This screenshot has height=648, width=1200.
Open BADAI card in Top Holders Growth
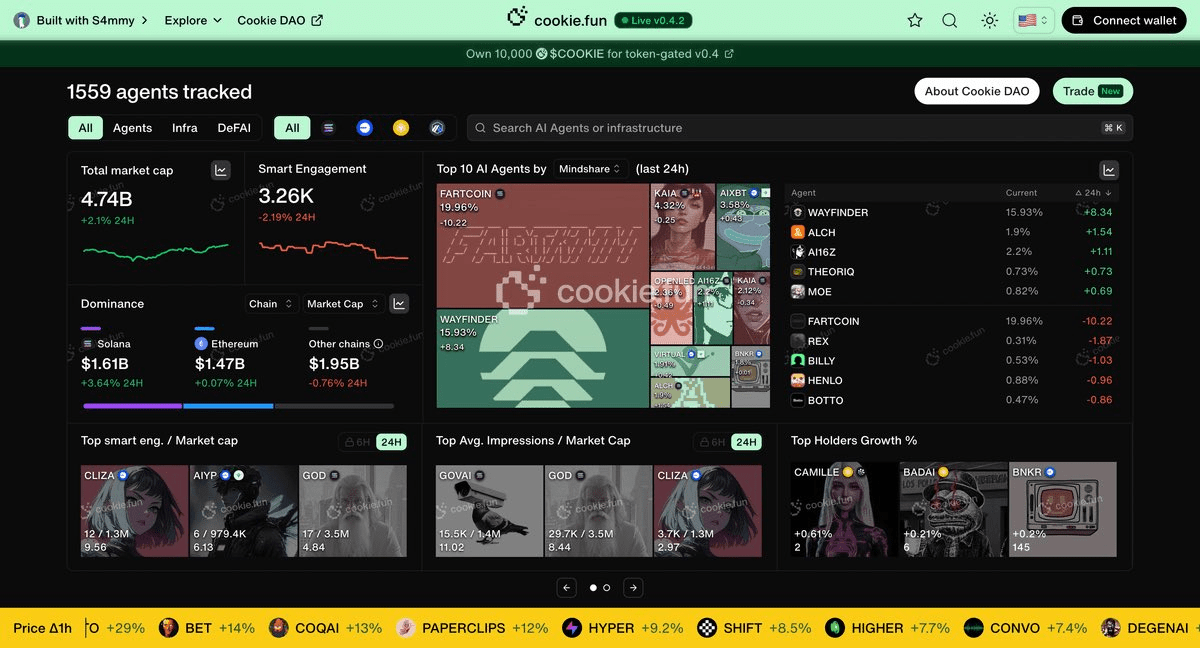coord(953,508)
